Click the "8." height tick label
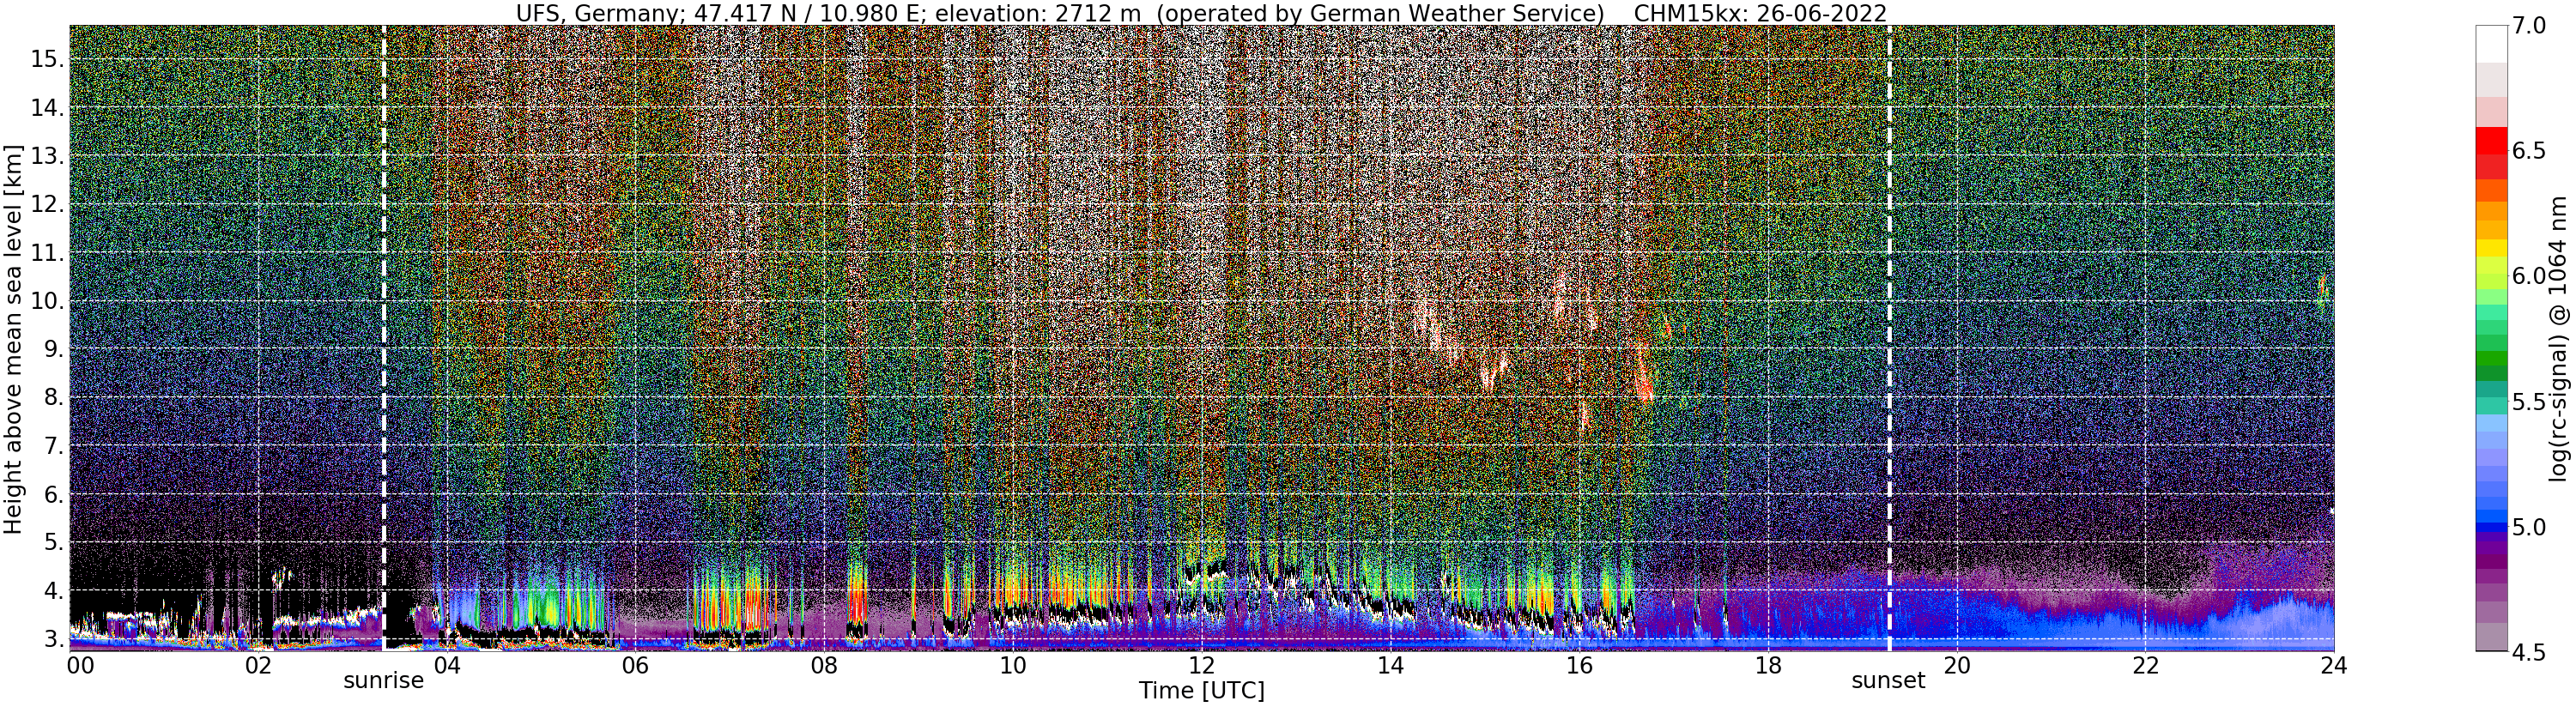This screenshot has height=707, width=2576. 54,397
